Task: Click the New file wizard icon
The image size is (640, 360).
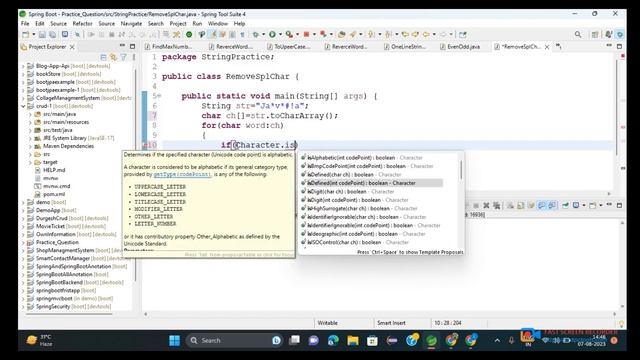Action: (25, 35)
